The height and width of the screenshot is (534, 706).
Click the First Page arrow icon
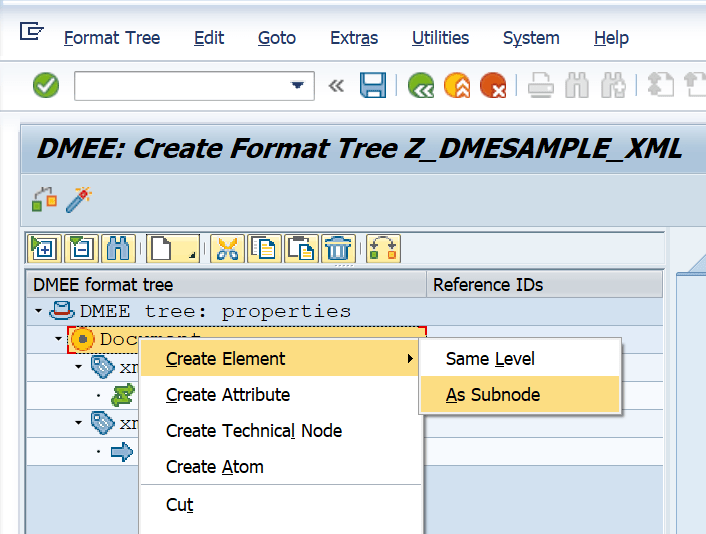(x=661, y=85)
